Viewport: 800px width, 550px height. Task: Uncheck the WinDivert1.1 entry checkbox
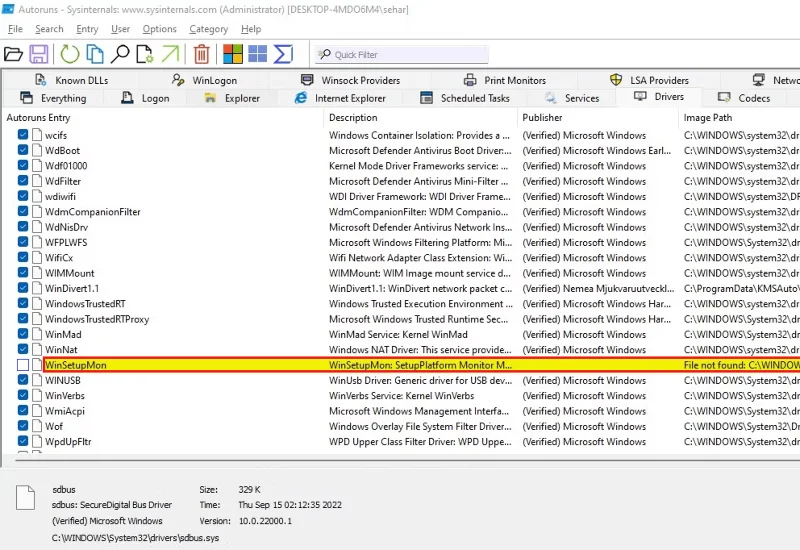point(23,288)
